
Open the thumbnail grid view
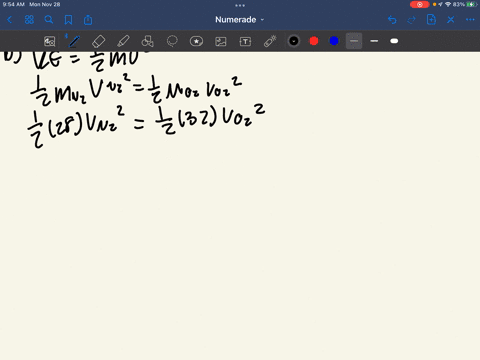point(29,20)
